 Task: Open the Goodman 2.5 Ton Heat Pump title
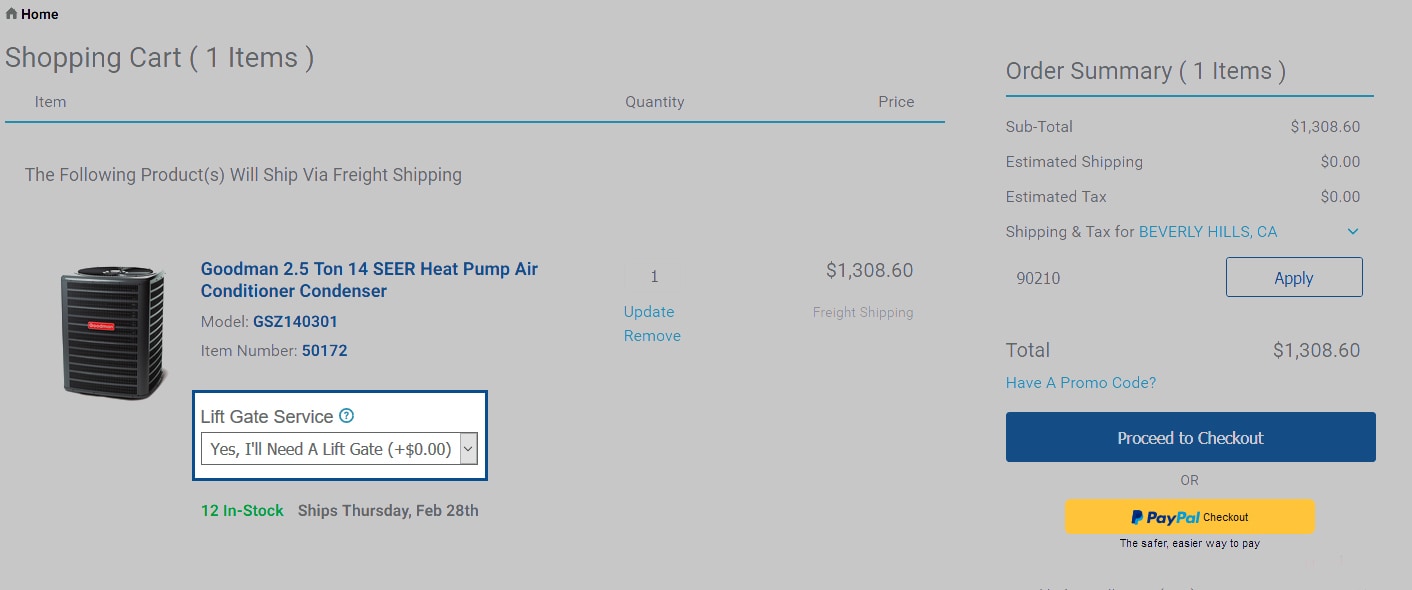pyautogui.click(x=369, y=280)
